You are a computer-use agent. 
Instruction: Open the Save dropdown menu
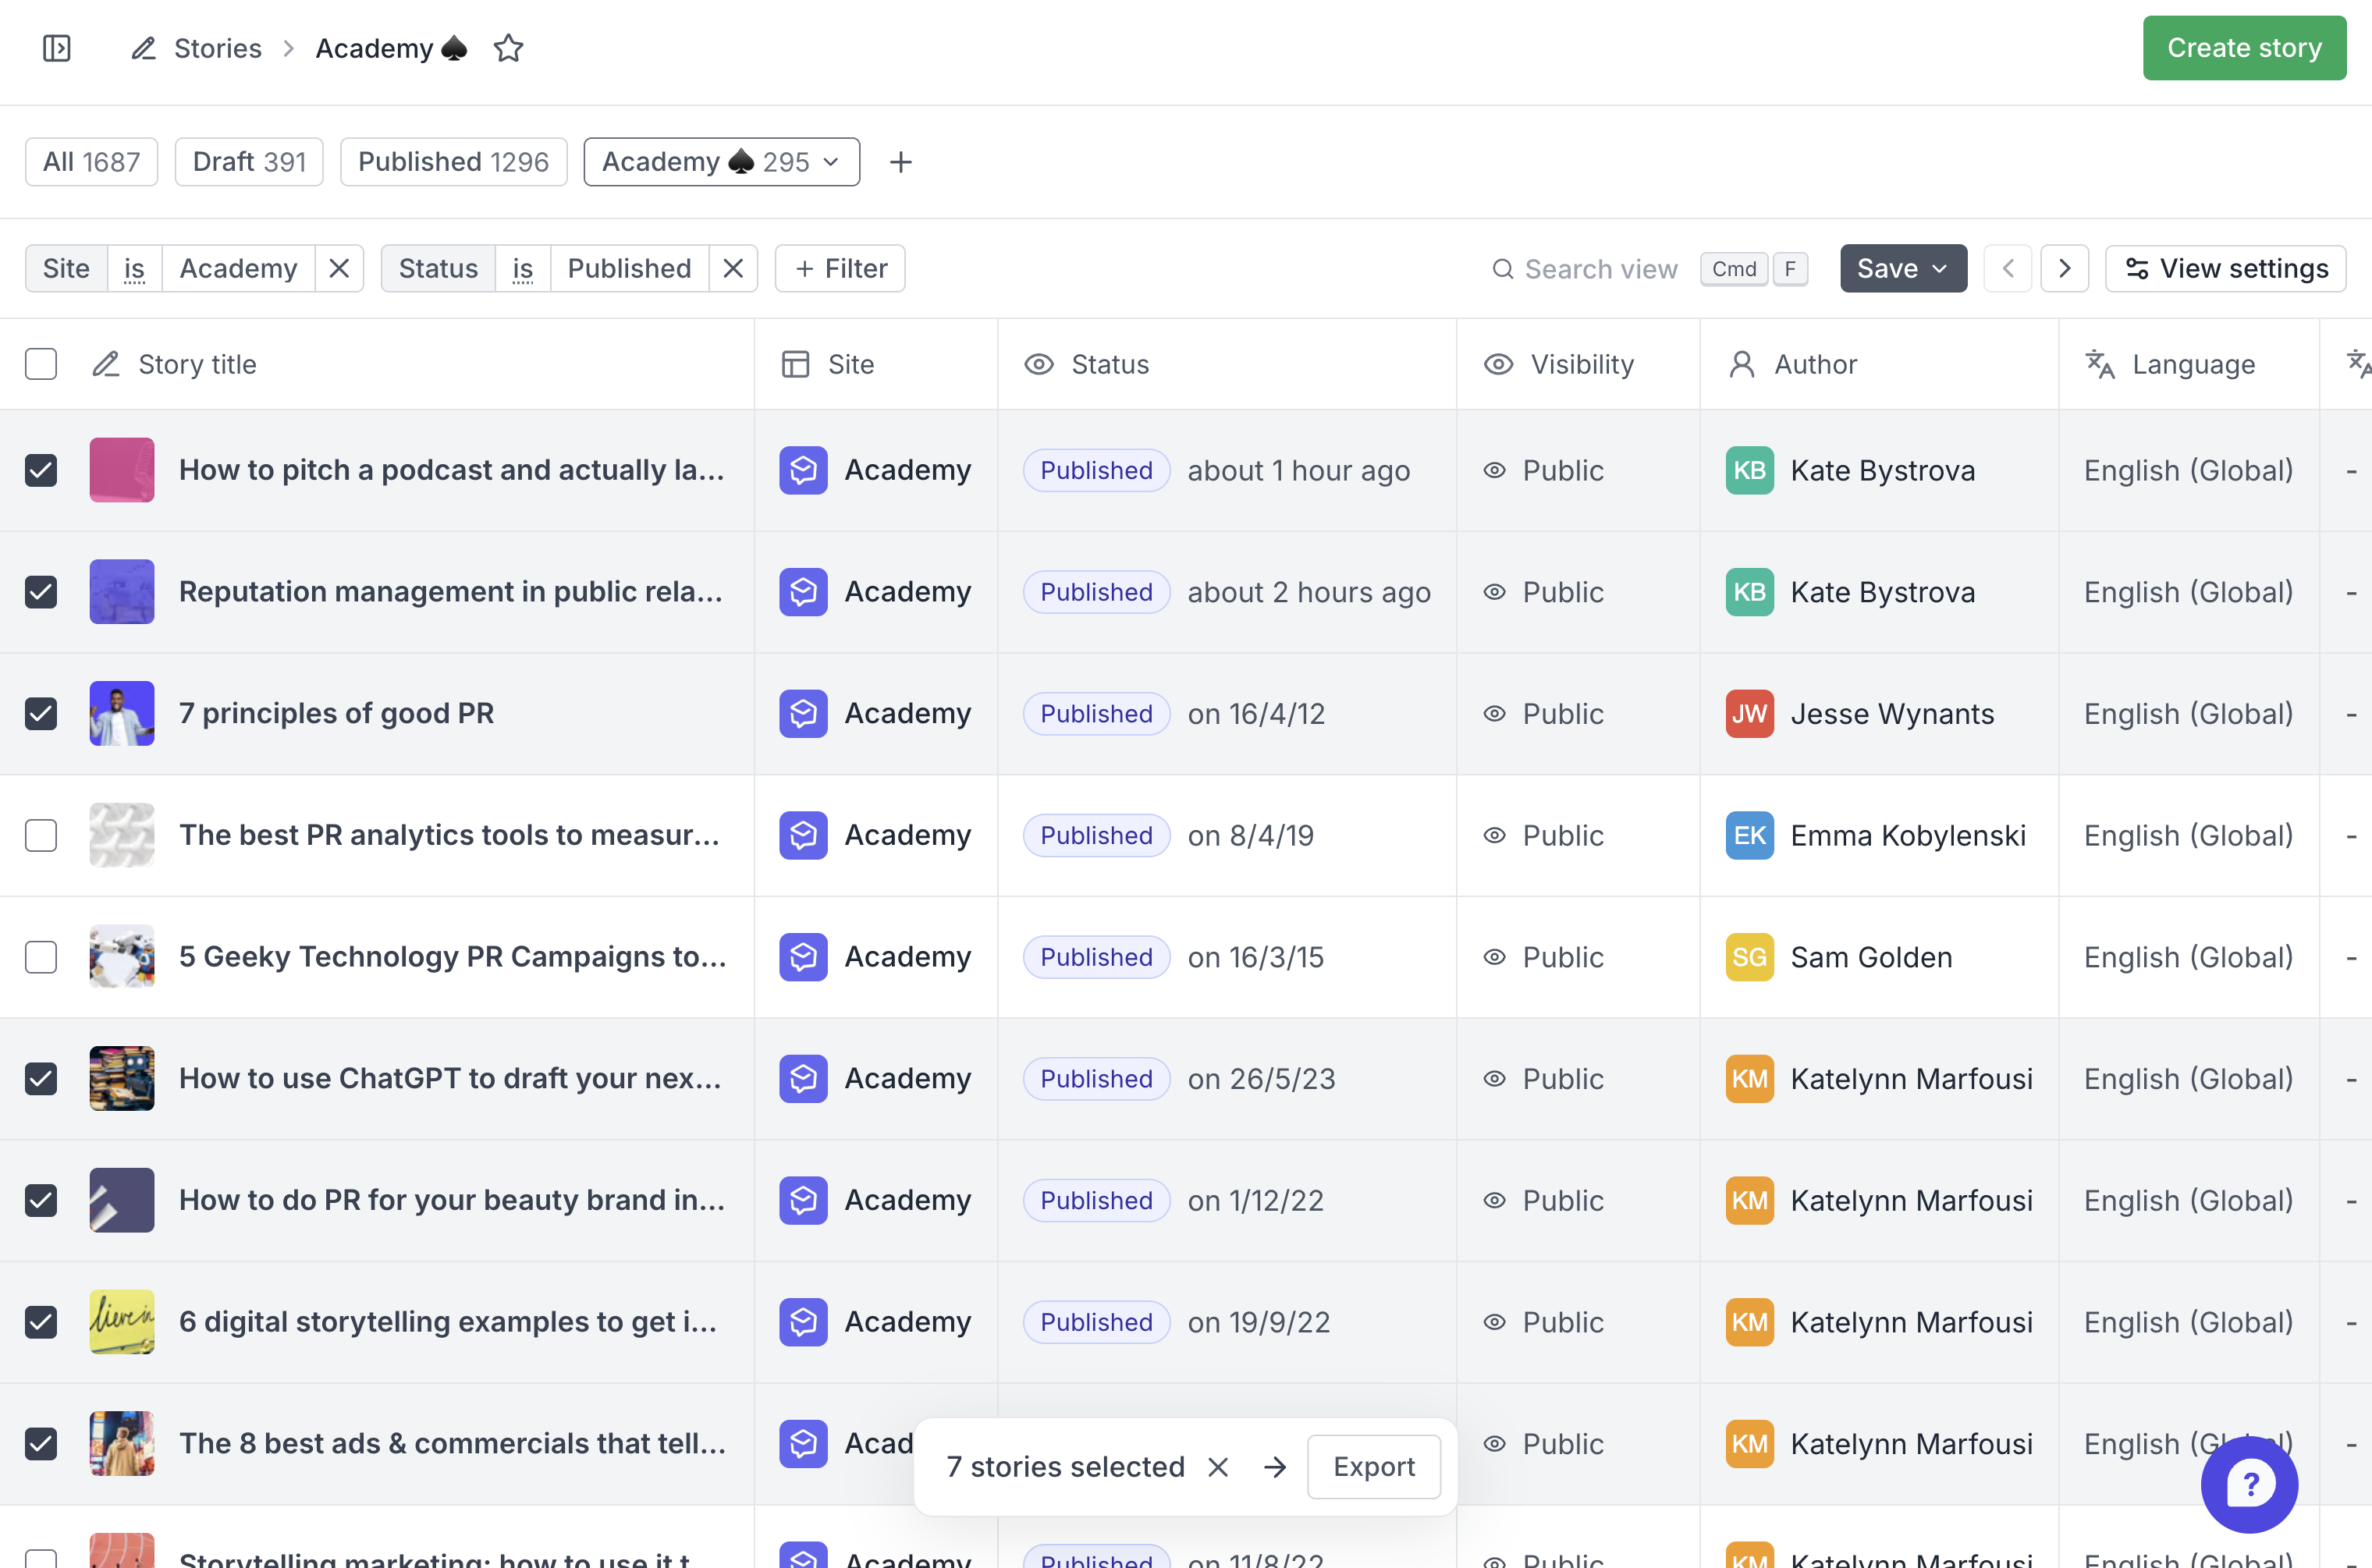pos(1902,268)
